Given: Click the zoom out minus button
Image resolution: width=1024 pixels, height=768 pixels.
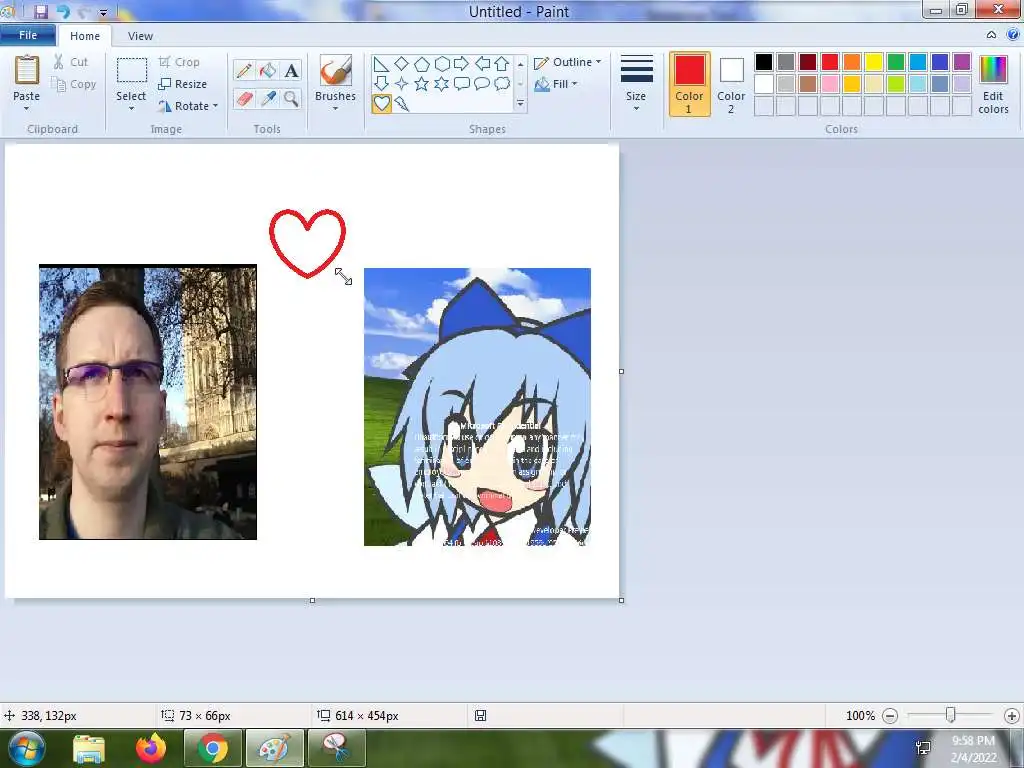Looking at the screenshot, I should 889,716.
